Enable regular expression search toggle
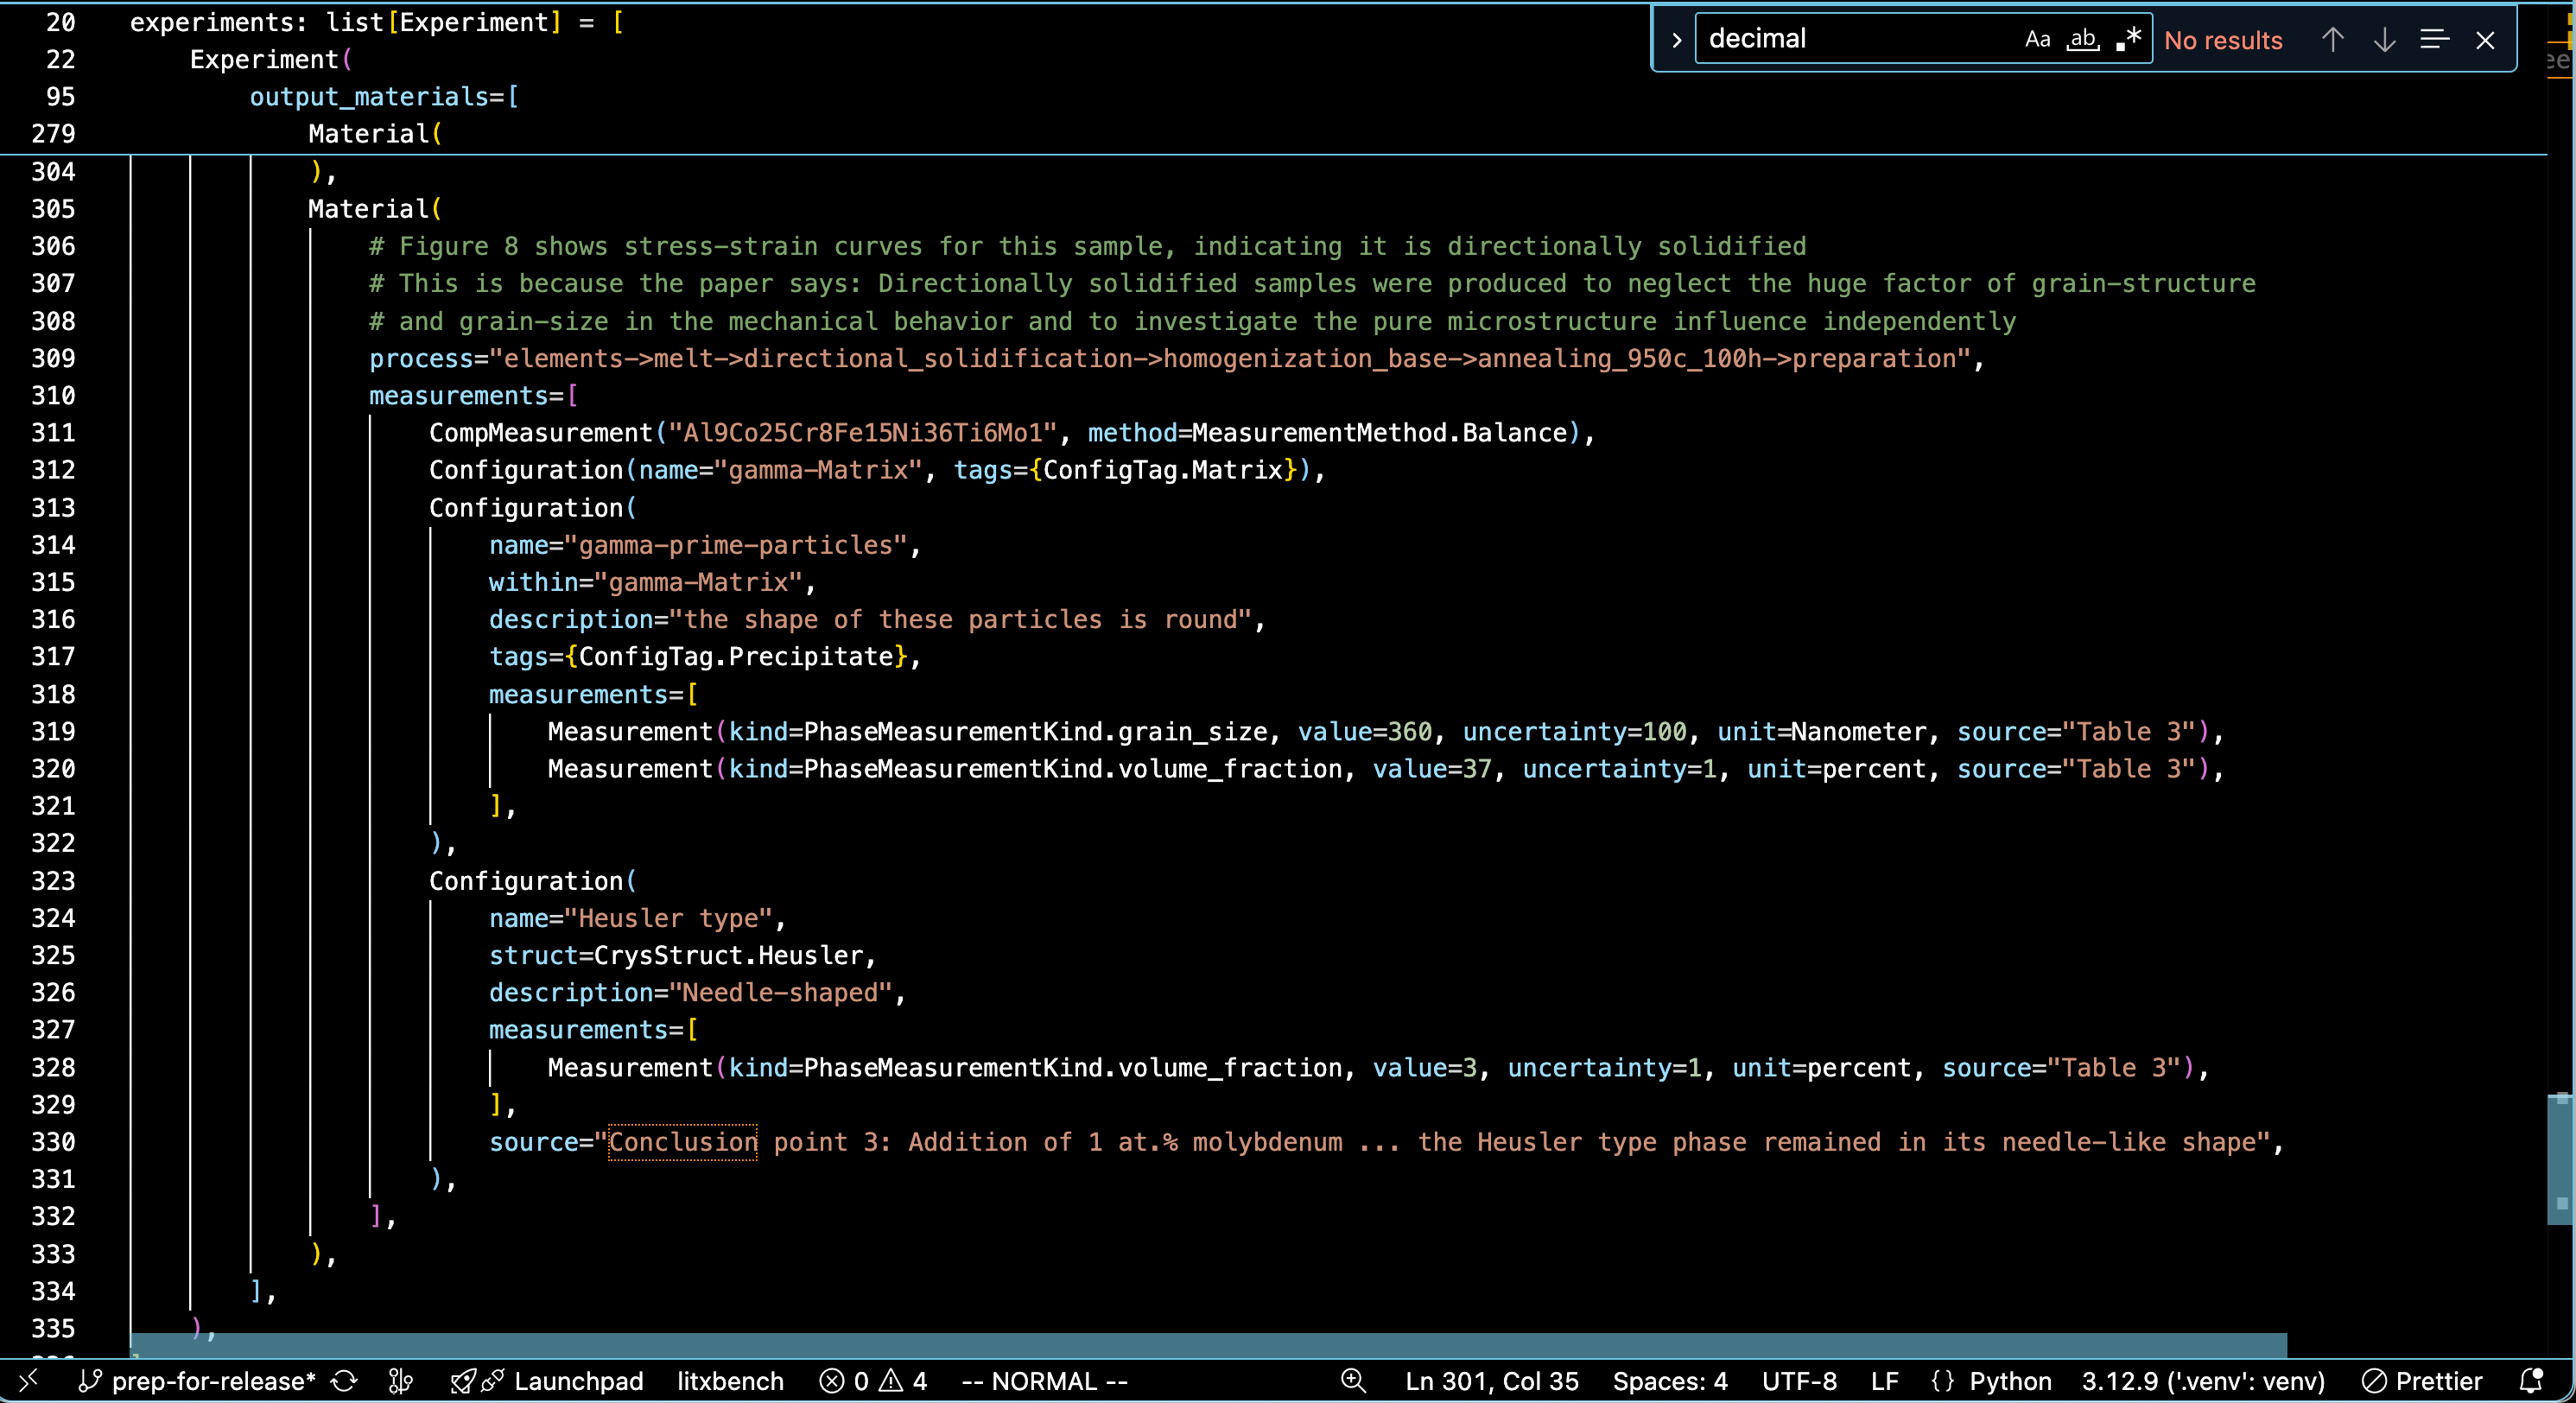 [2129, 39]
